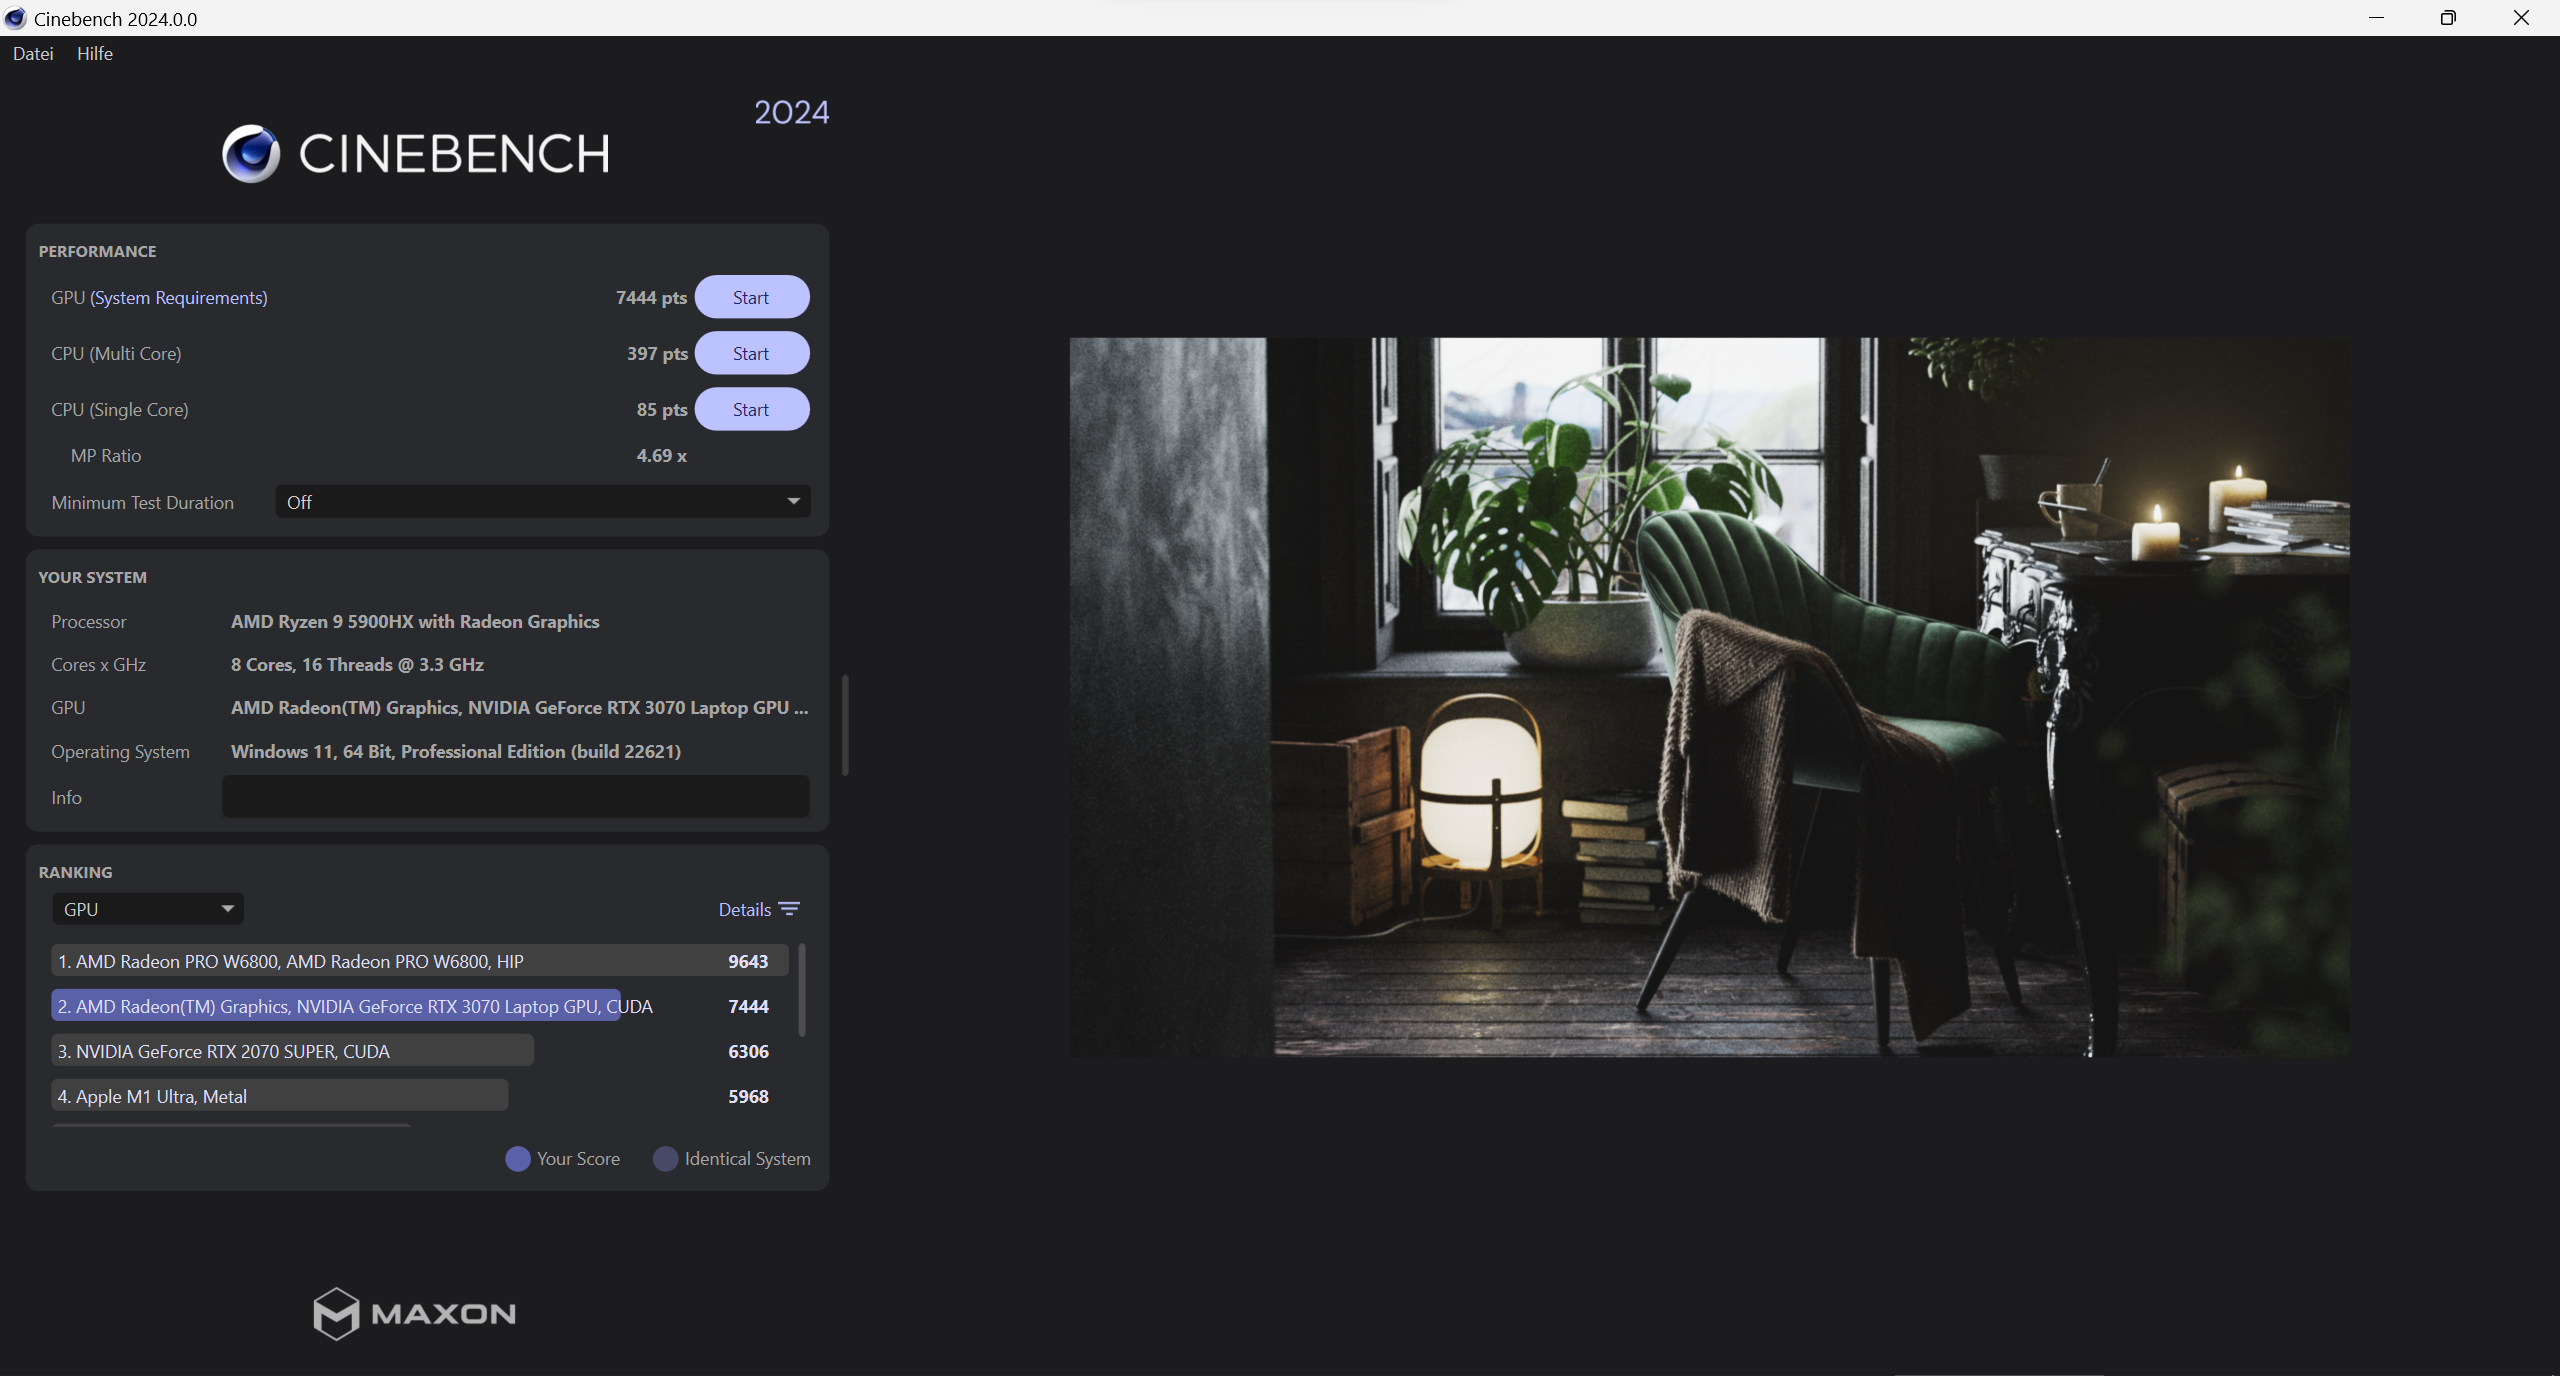Close the Cinebench window
The image size is (2560, 1376).
click(2521, 18)
